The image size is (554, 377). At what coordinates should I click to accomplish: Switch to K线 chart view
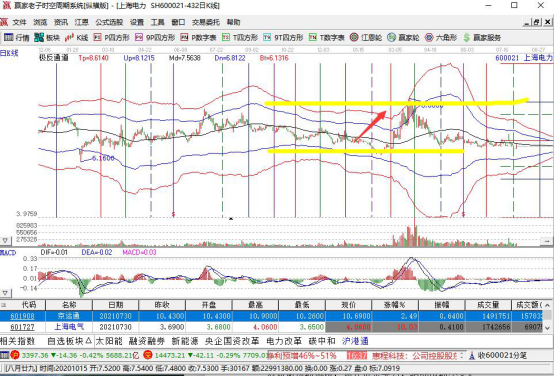76,37
